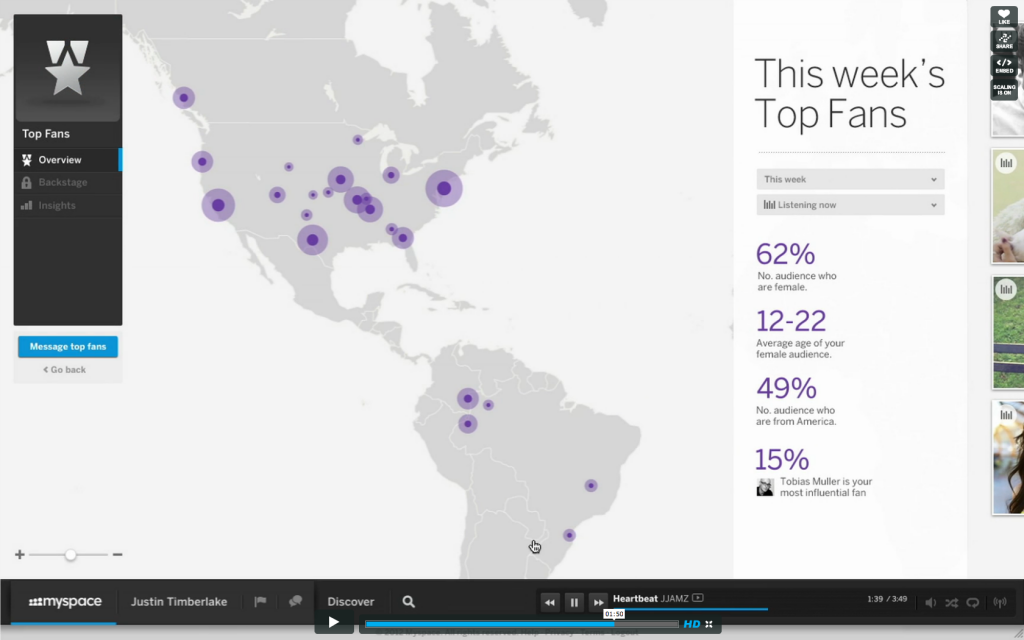1024x640 pixels.
Task: Click the Message top fans button
Action: click(x=68, y=347)
